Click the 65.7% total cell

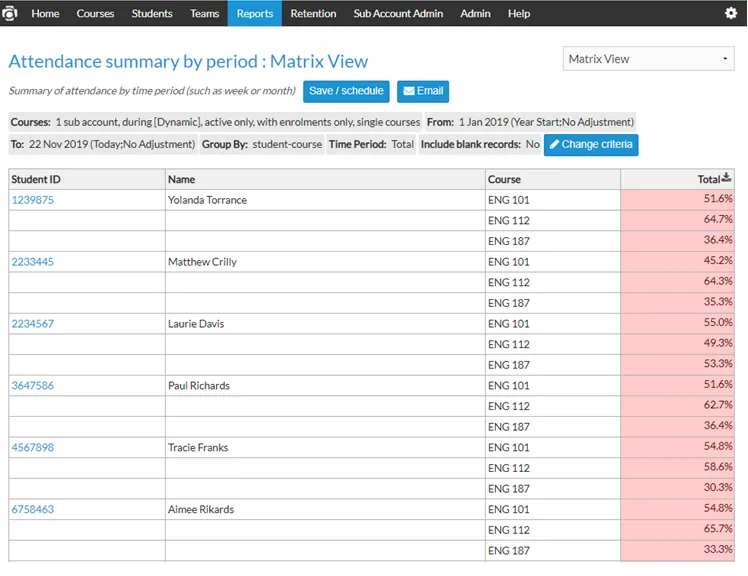pos(677,530)
